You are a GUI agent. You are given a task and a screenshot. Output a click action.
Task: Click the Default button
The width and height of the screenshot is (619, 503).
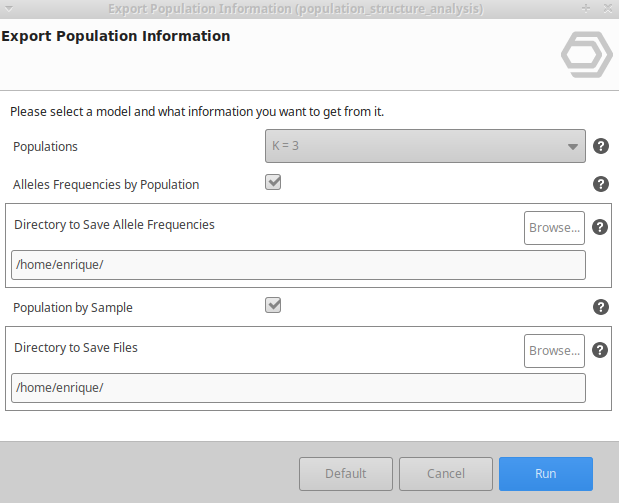coord(346,474)
